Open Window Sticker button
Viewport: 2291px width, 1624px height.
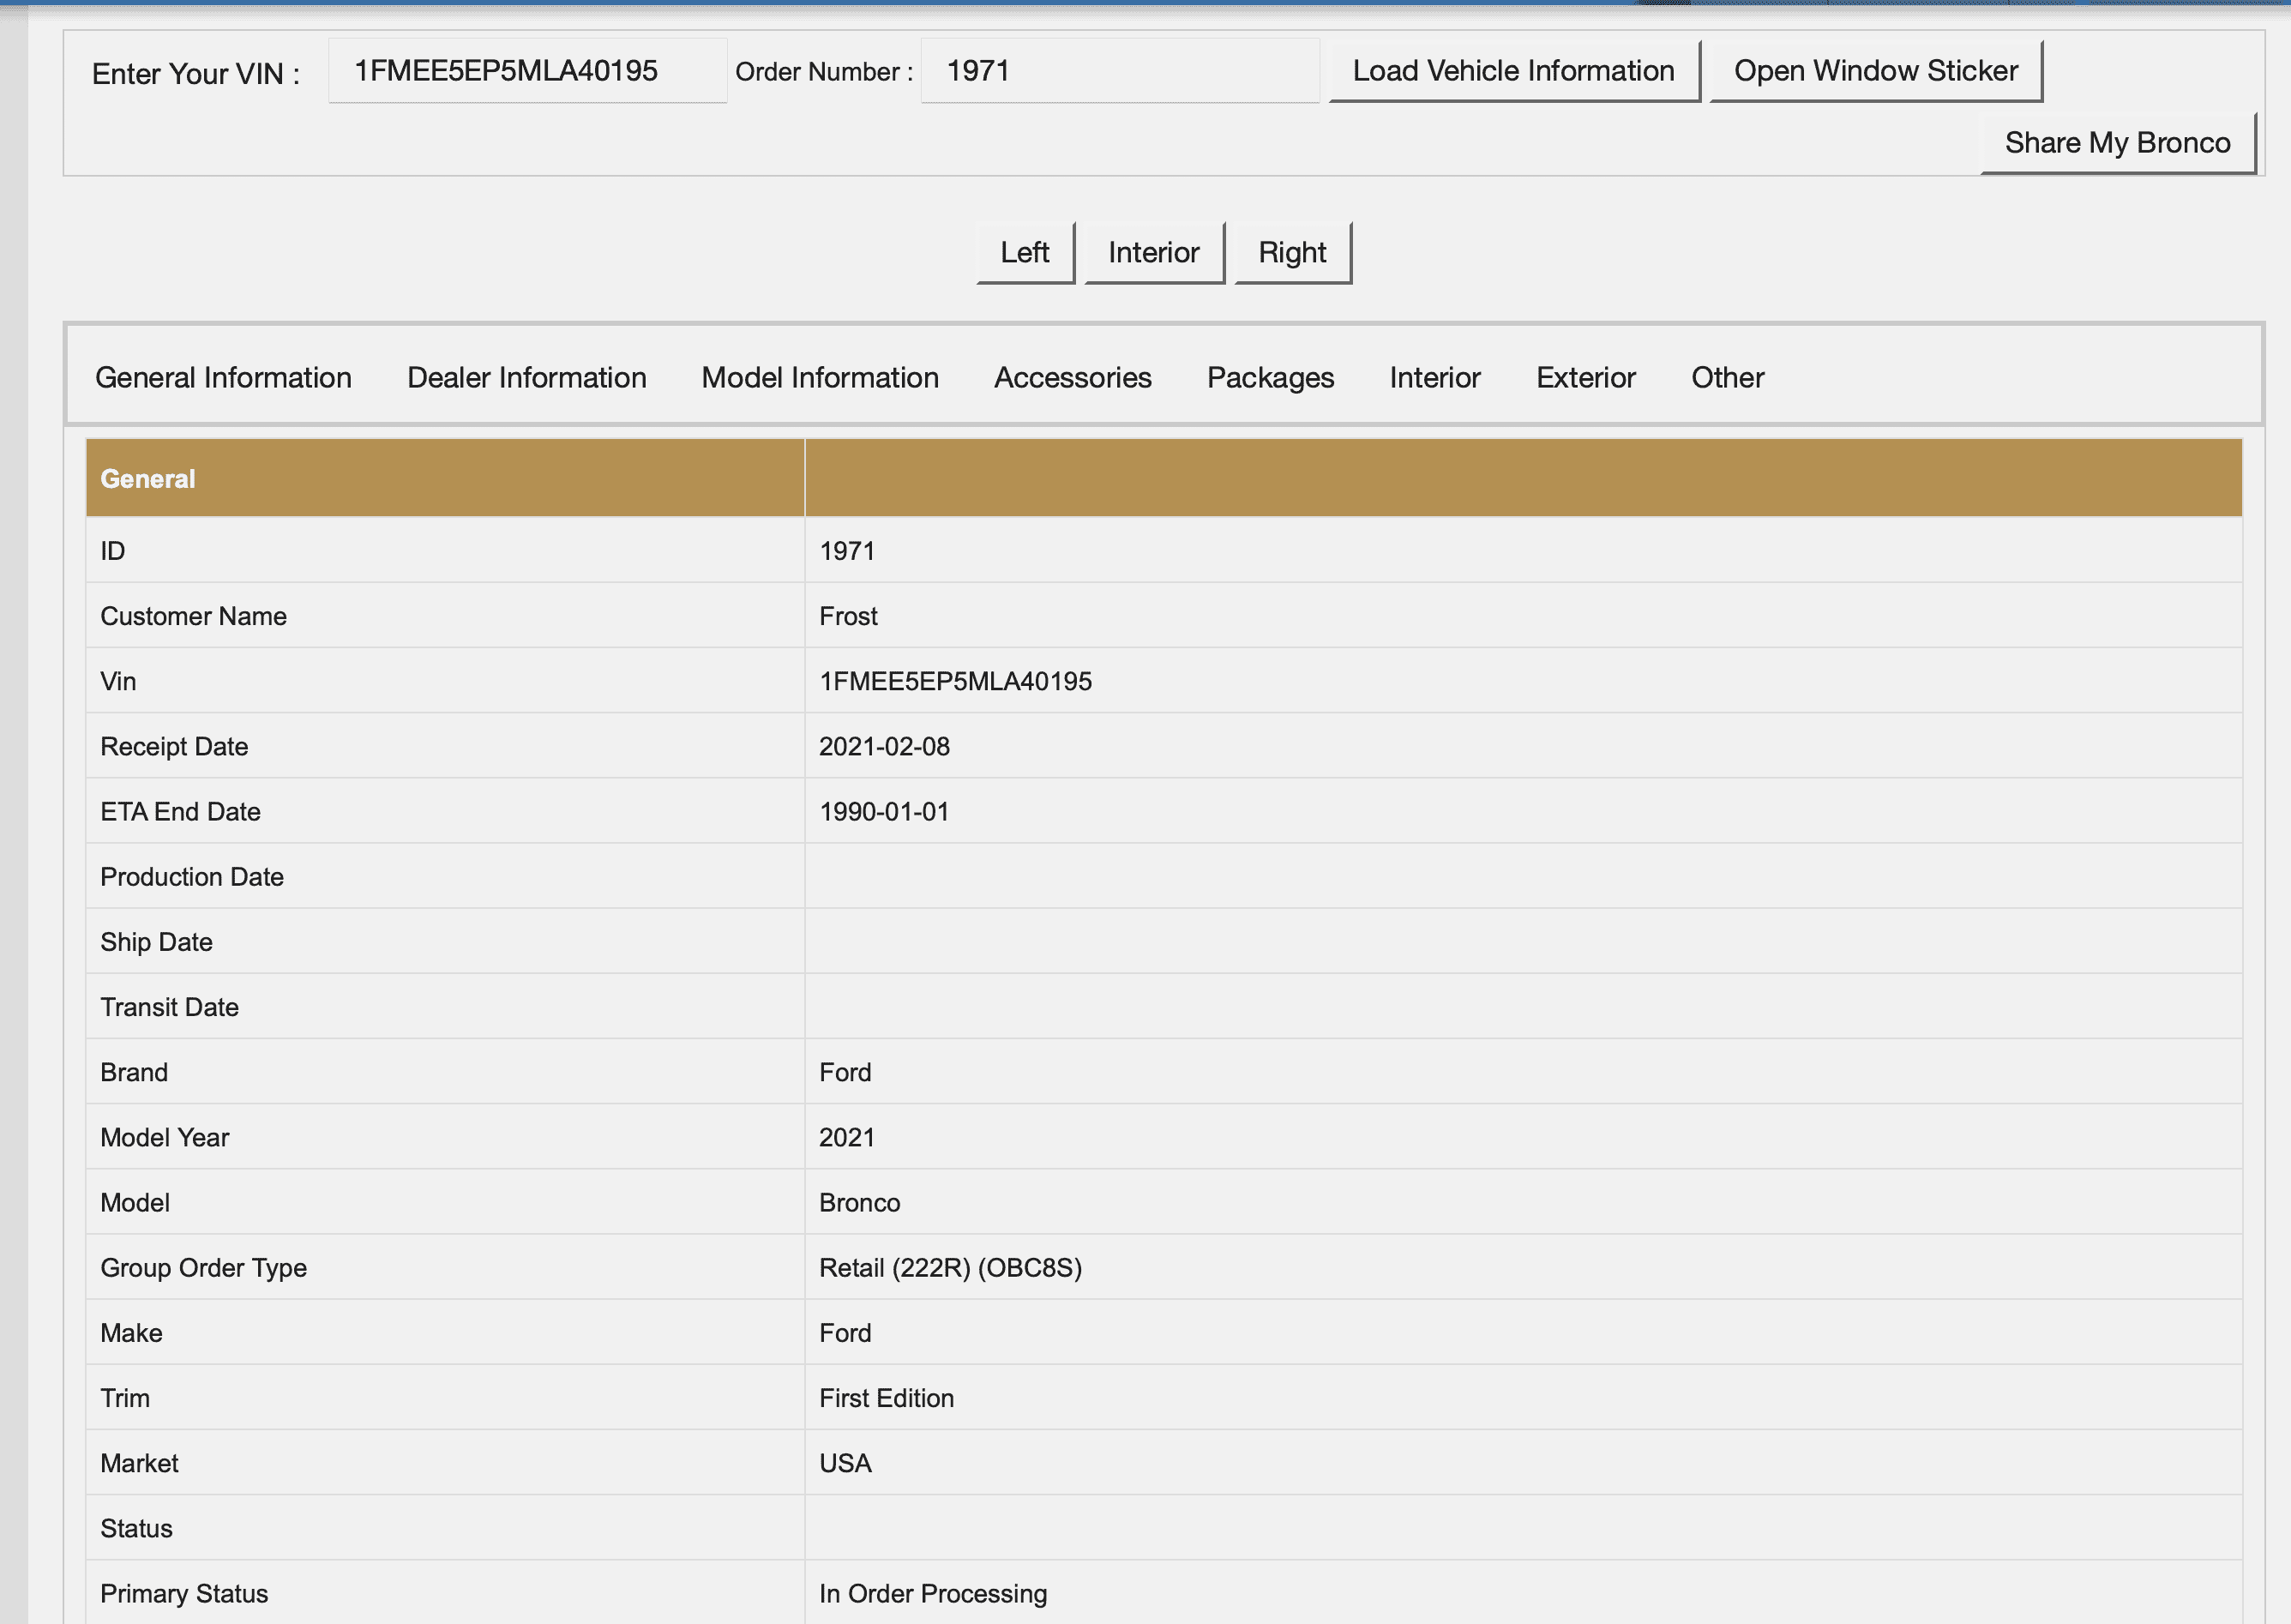pyautogui.click(x=1875, y=71)
